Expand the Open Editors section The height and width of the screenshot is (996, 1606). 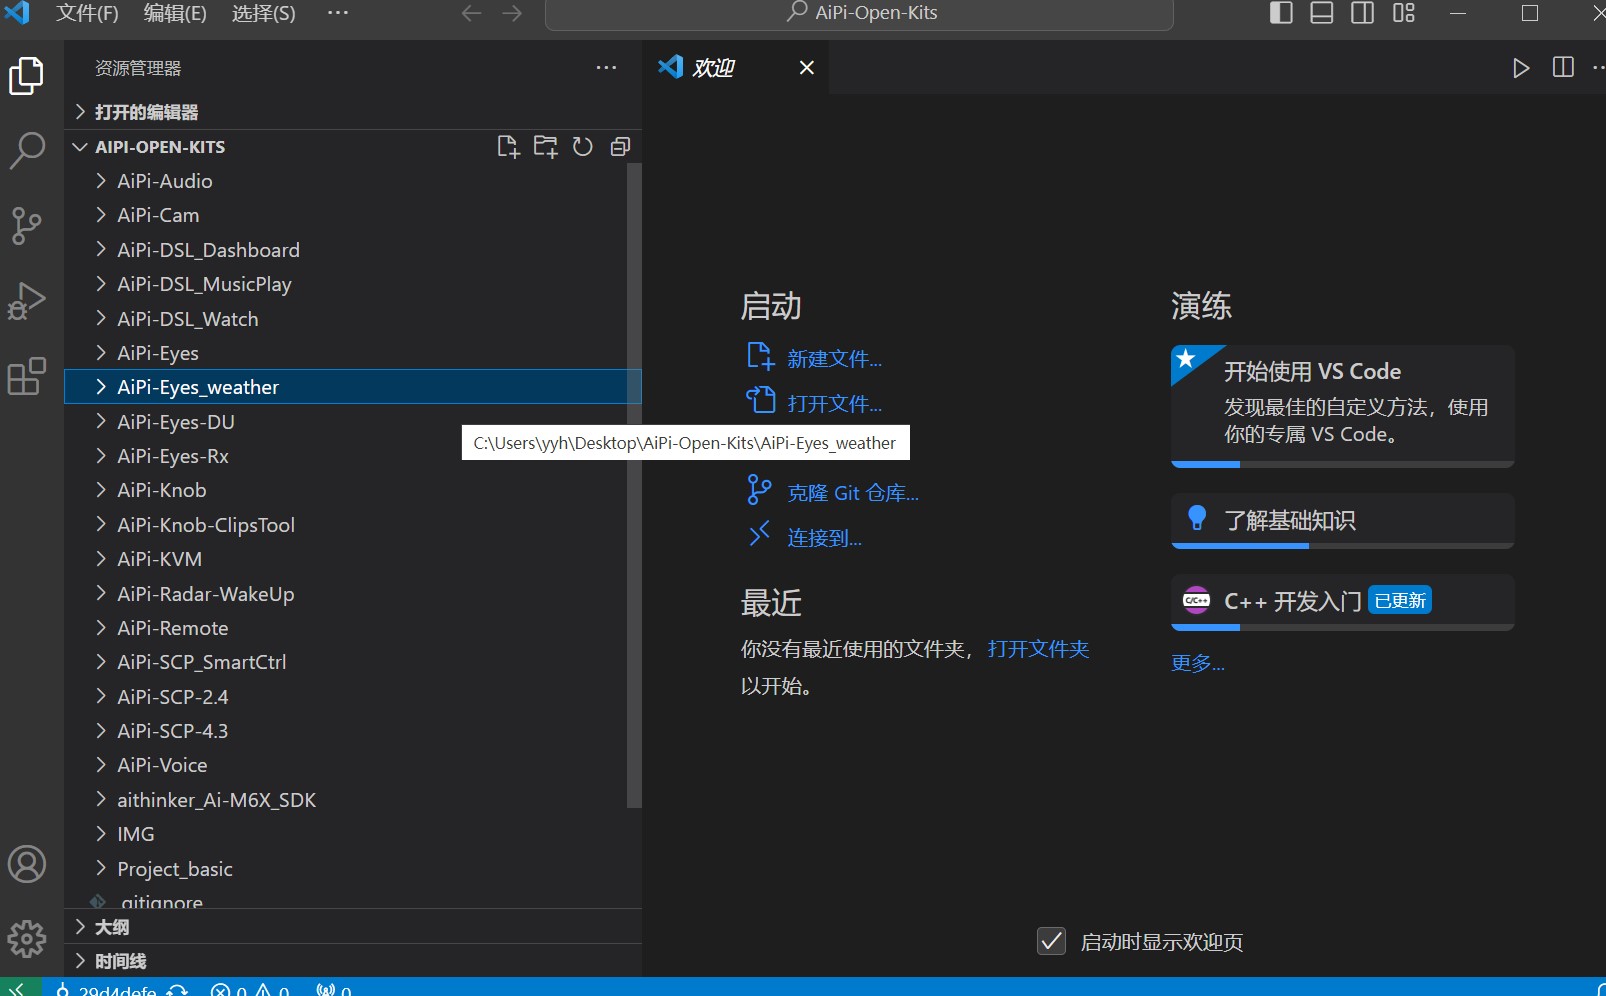pyautogui.click(x=353, y=112)
